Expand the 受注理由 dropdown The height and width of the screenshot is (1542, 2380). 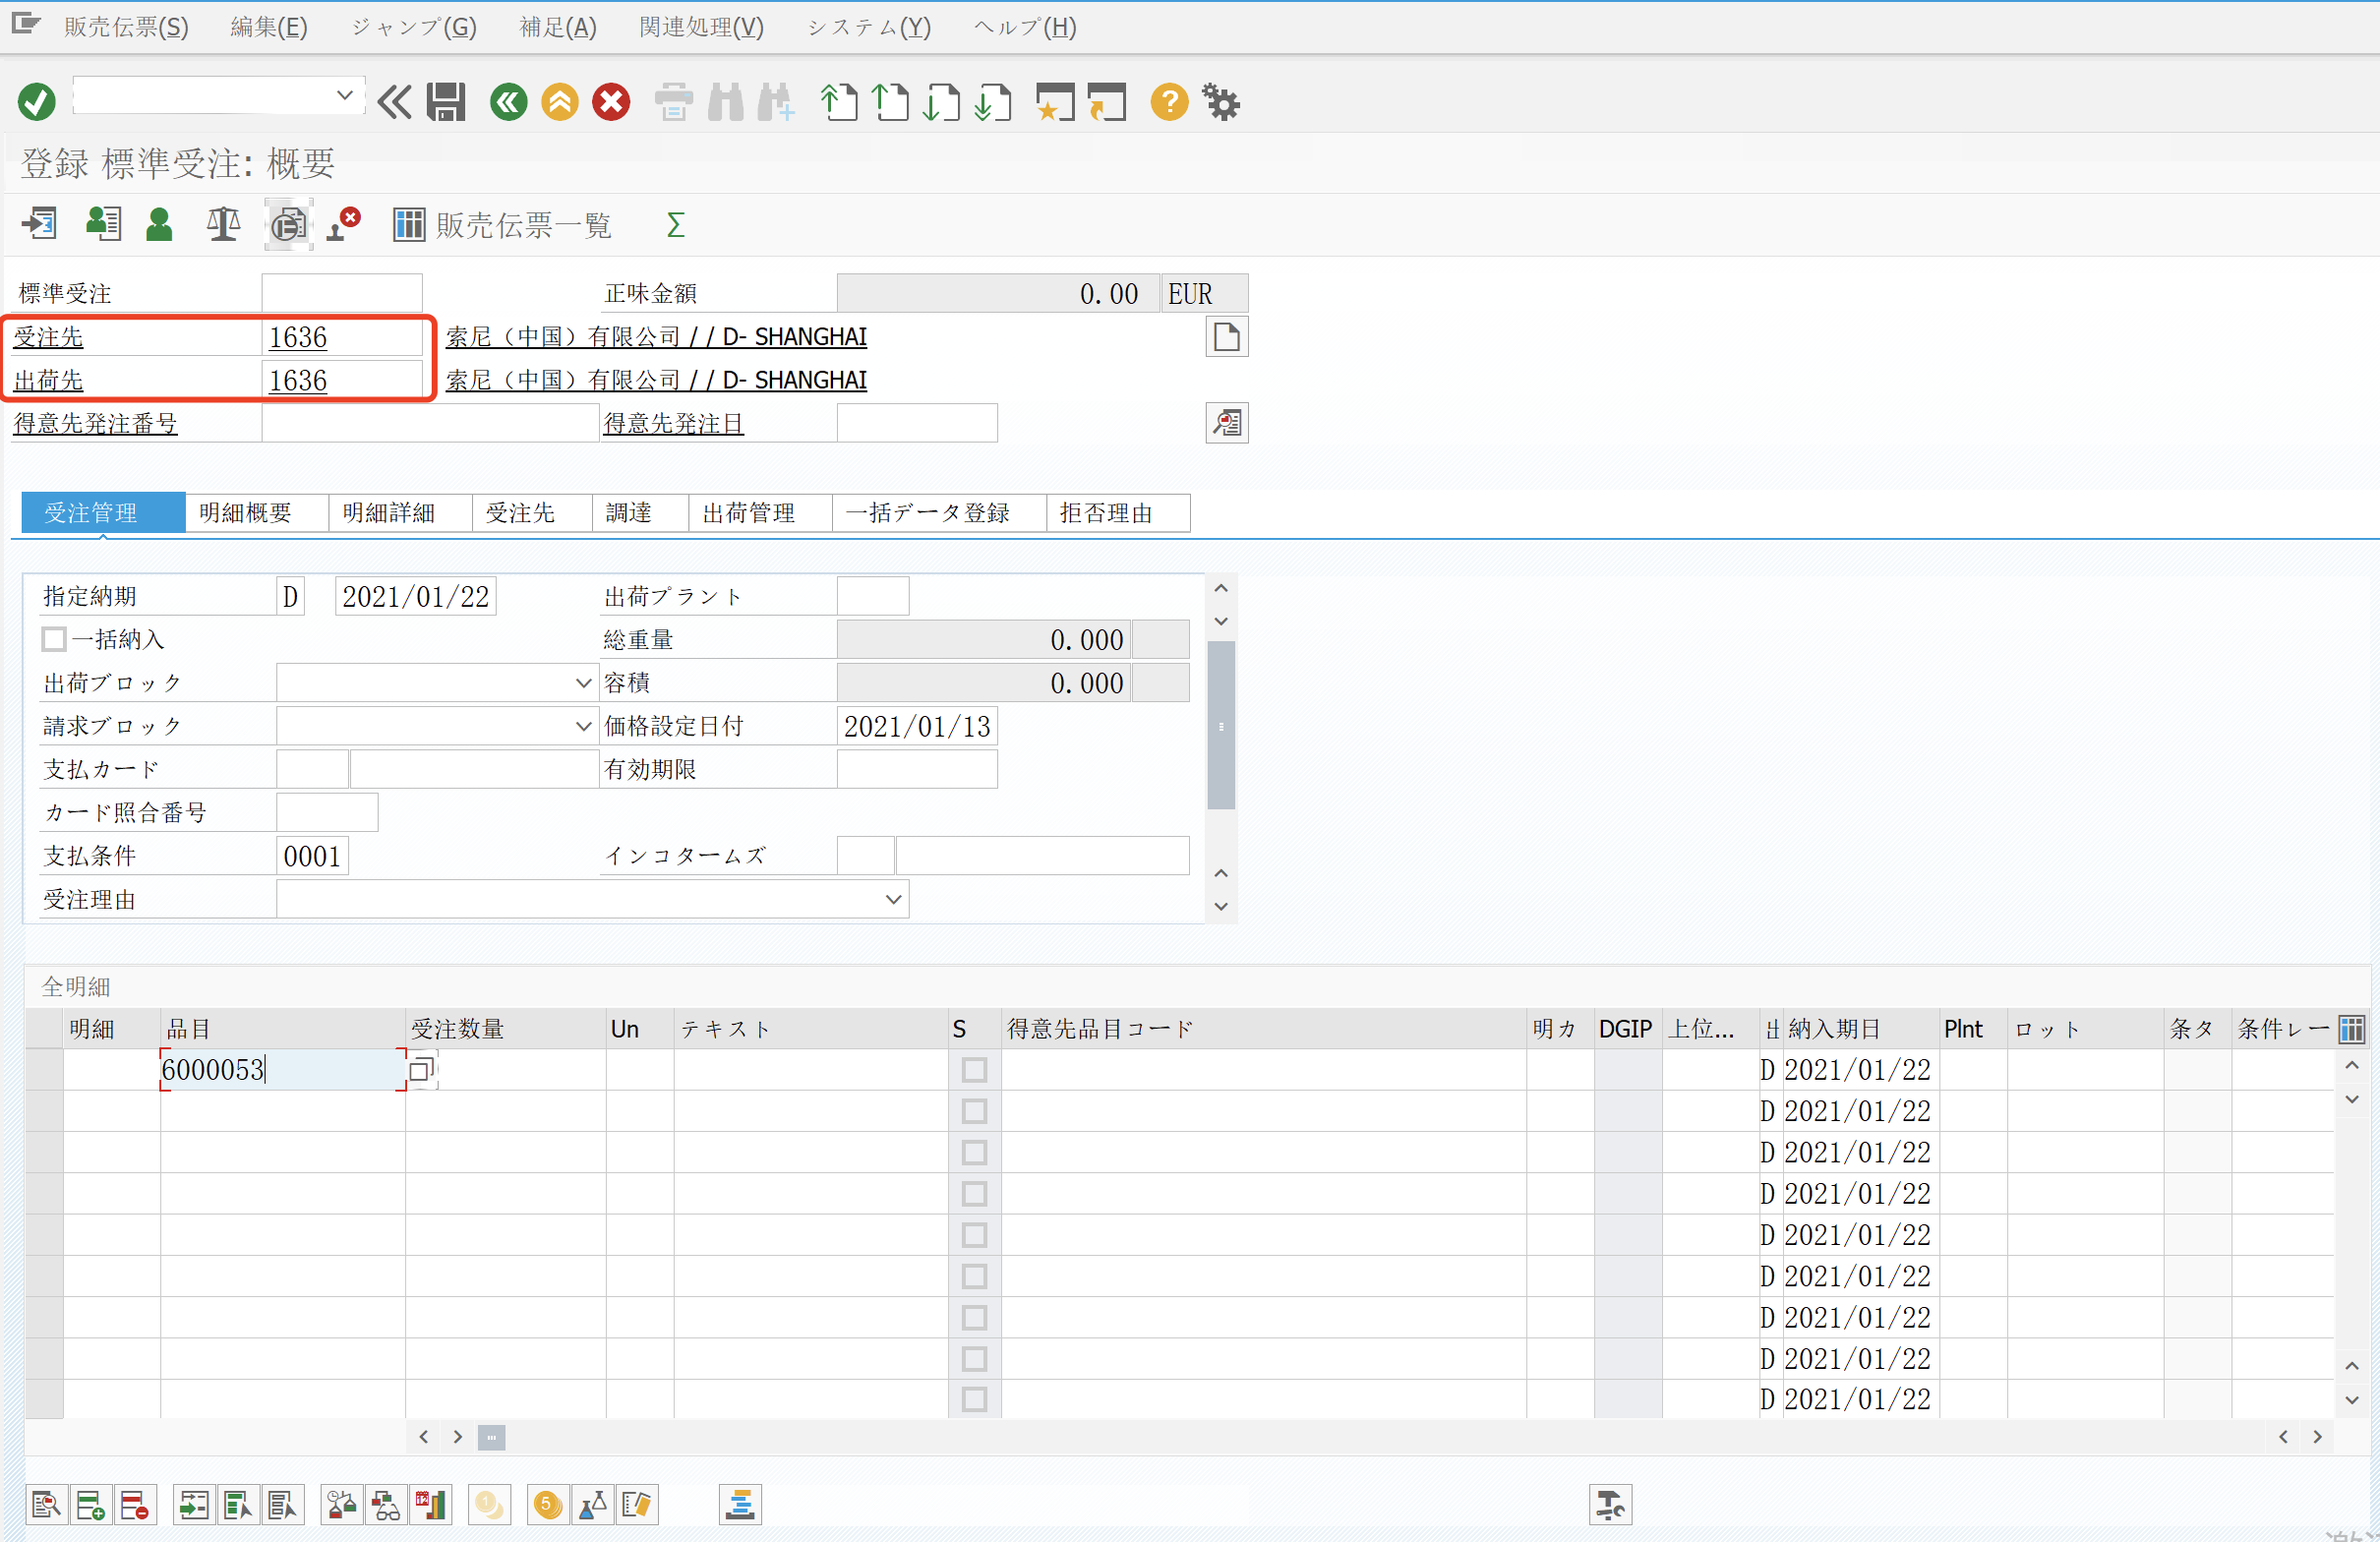point(893,899)
